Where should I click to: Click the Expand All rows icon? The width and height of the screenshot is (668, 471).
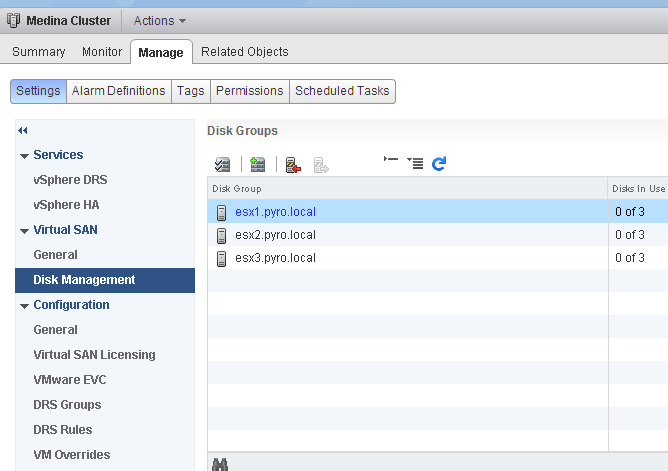pyautogui.click(x=416, y=164)
